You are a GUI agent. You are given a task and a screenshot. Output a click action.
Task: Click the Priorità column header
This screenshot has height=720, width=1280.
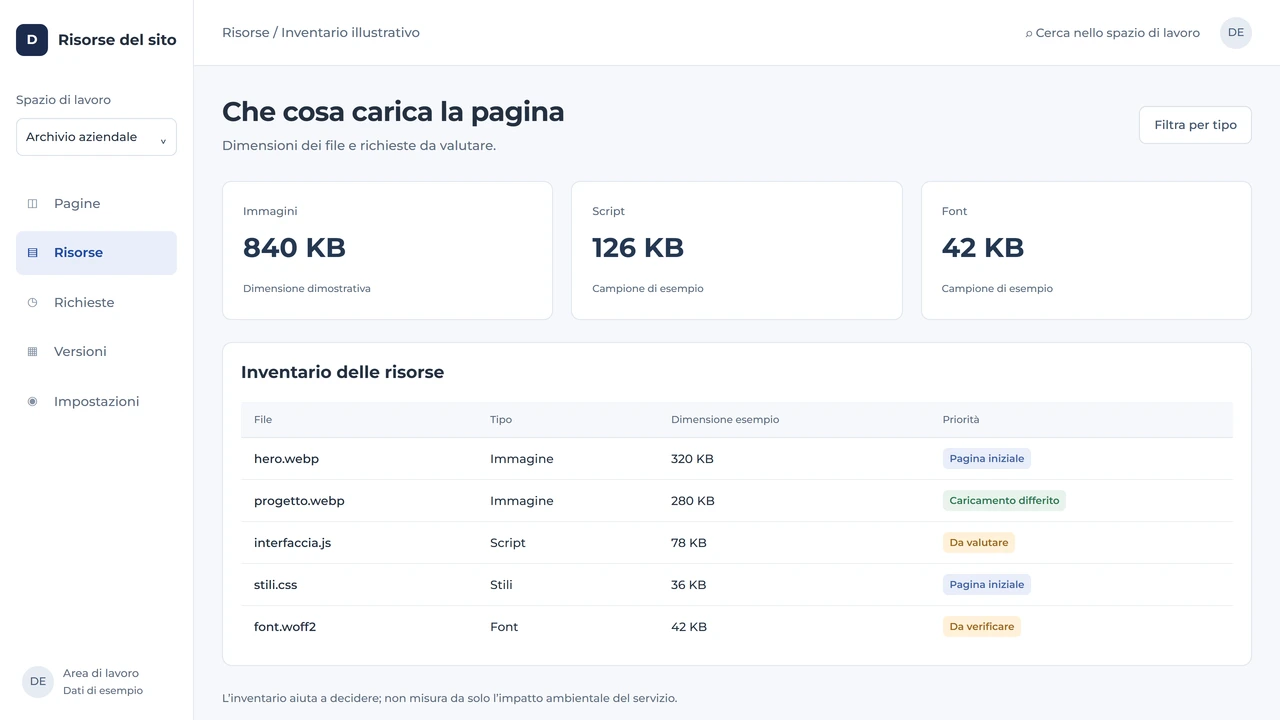click(x=961, y=420)
